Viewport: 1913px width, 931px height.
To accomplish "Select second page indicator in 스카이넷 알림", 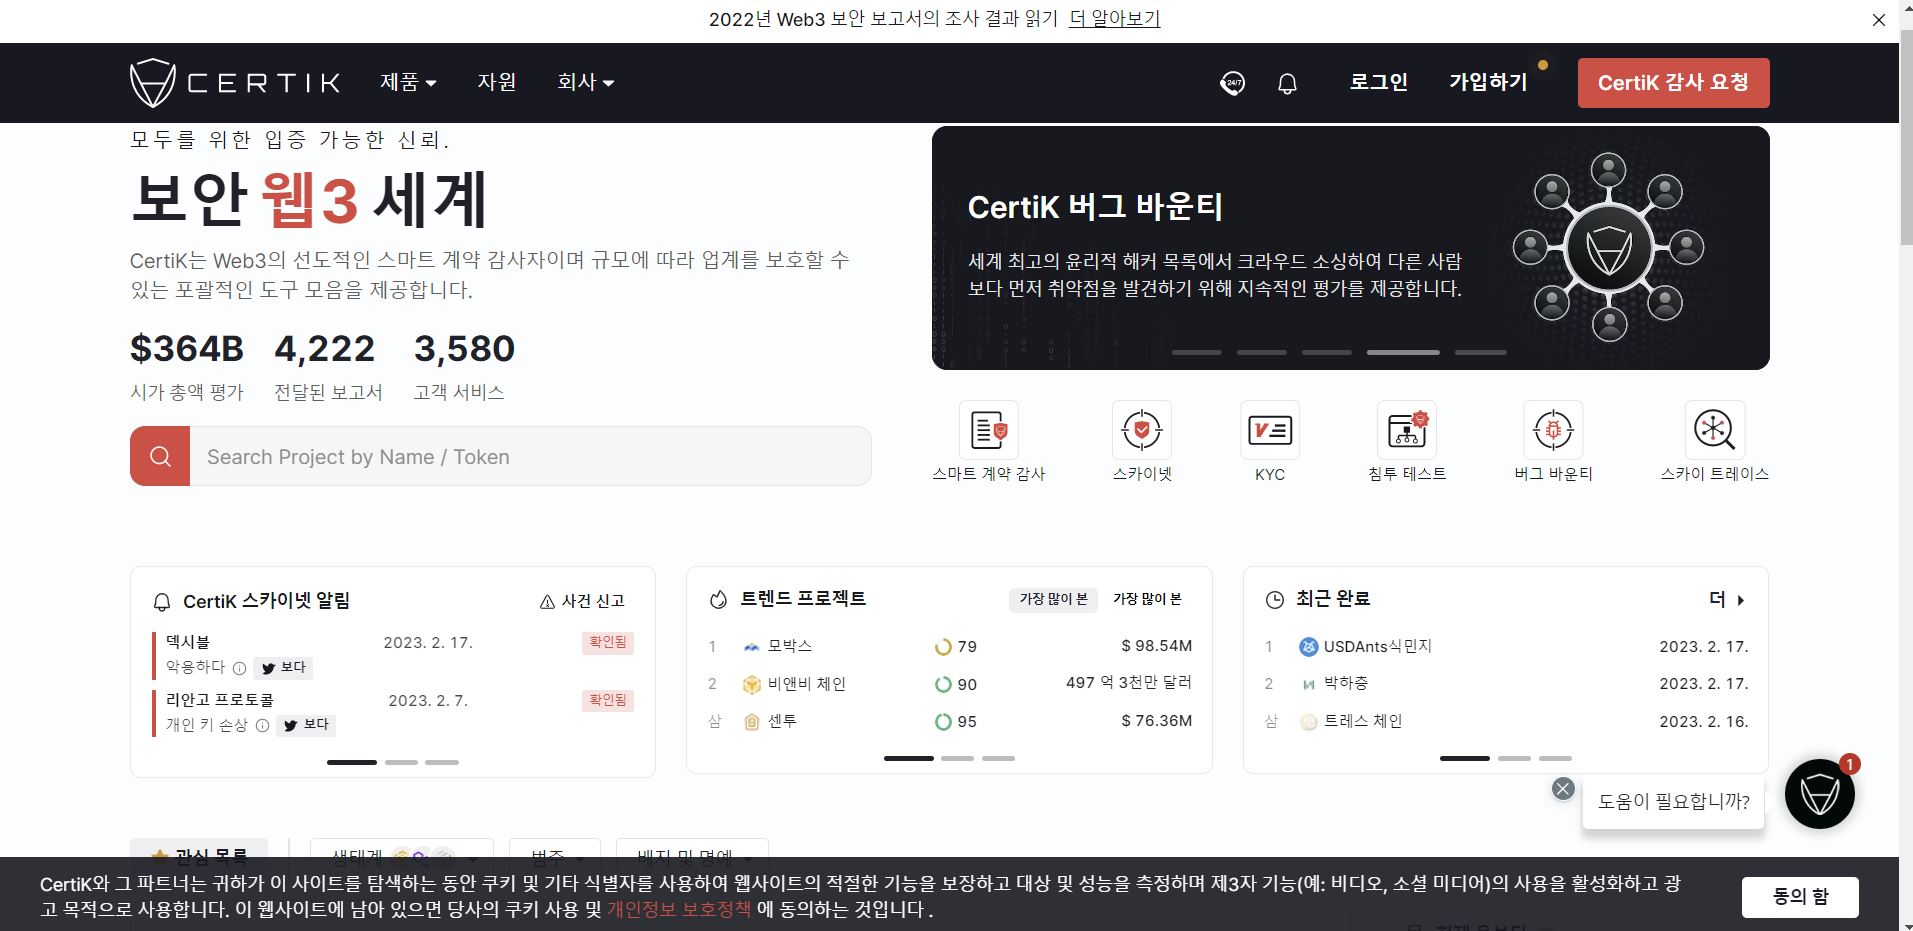I will (401, 762).
